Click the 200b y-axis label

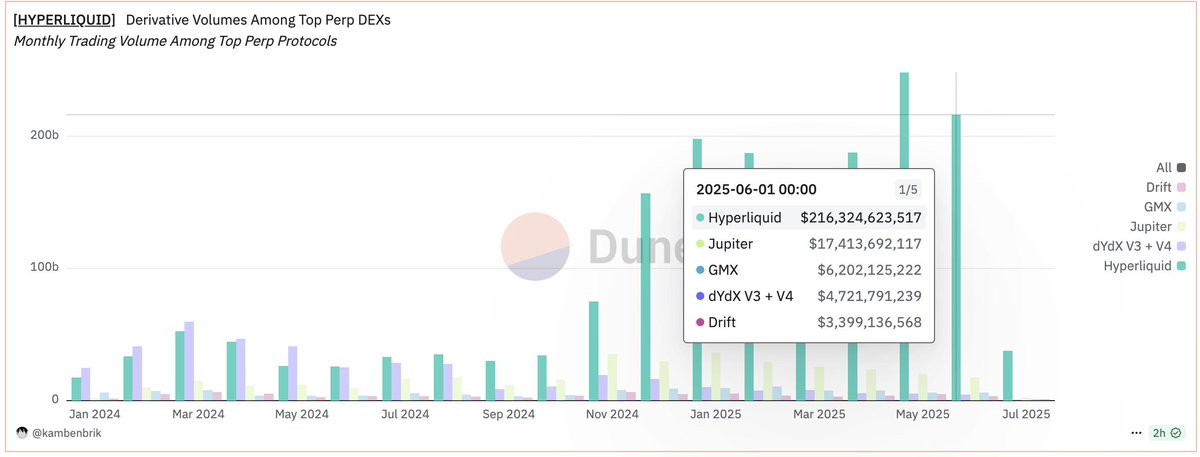coord(44,135)
